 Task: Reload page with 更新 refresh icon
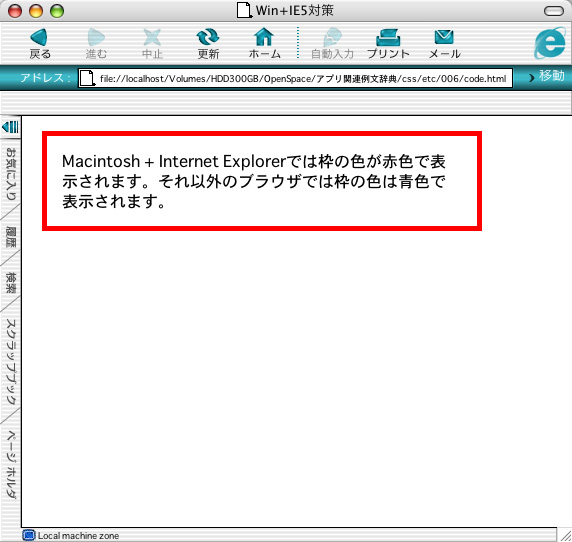coord(208,37)
